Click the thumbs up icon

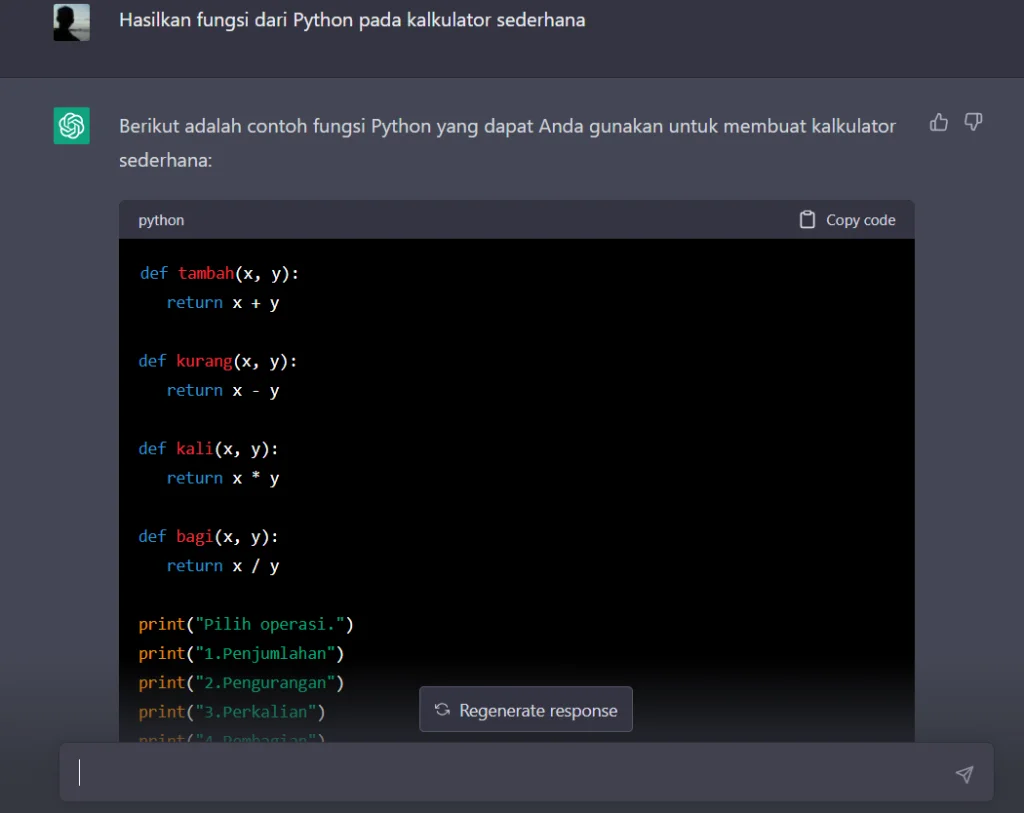(x=938, y=122)
